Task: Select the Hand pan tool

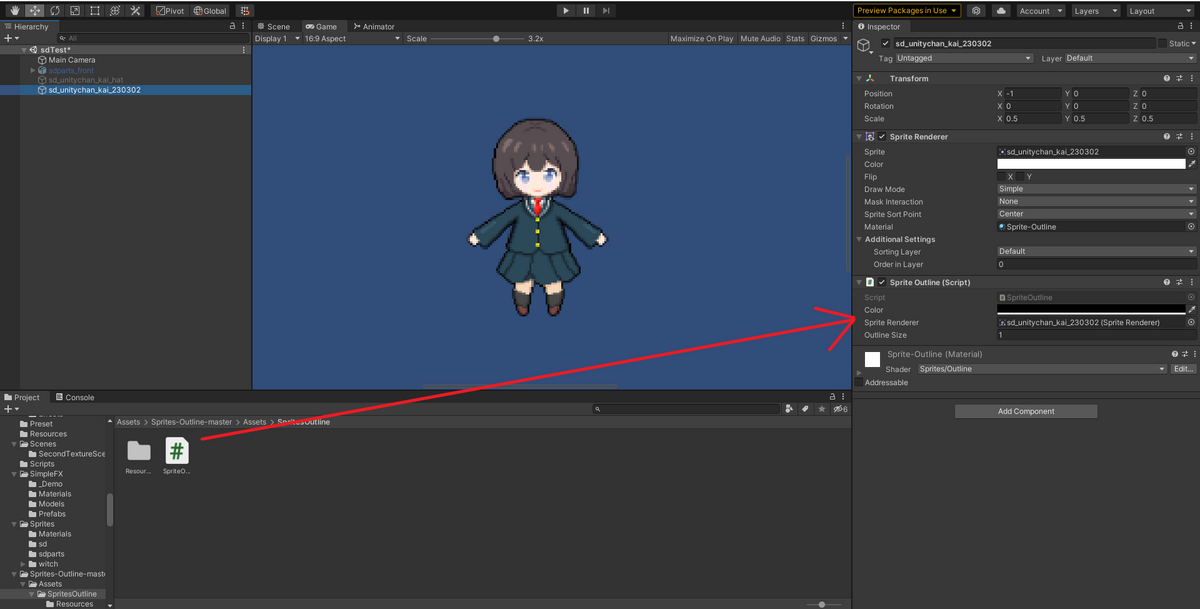Action: (14, 10)
